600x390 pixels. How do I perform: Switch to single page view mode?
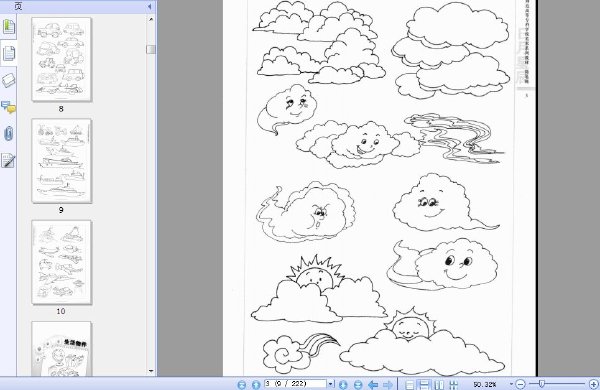(x=409, y=385)
